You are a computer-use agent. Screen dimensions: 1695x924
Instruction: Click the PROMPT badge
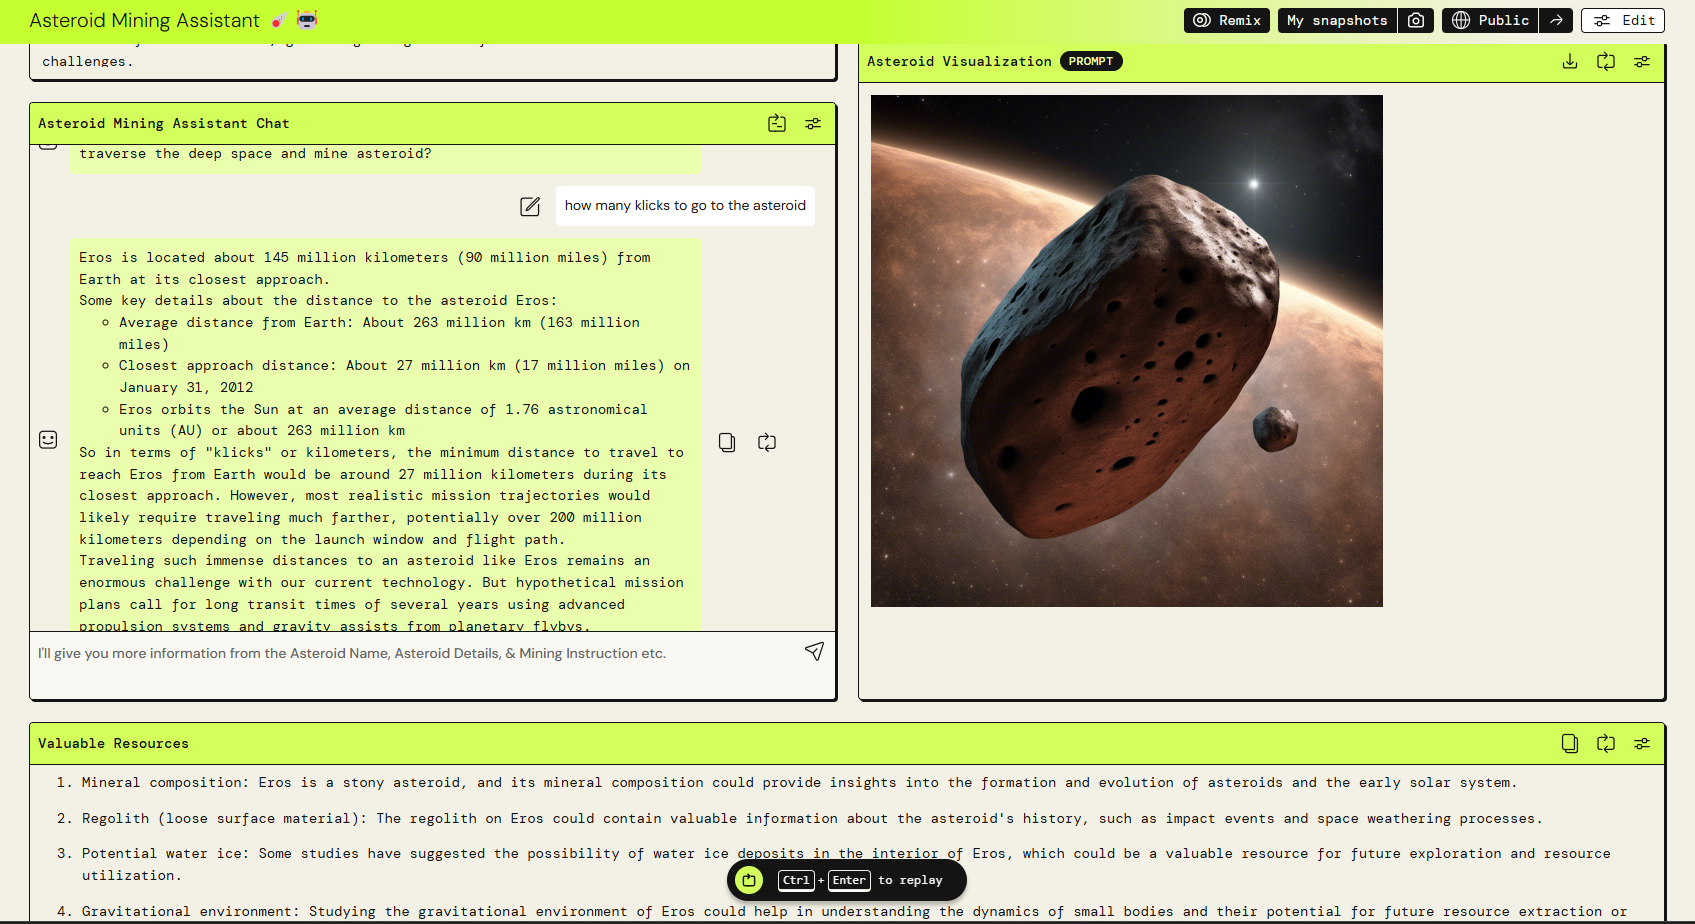1091,62
